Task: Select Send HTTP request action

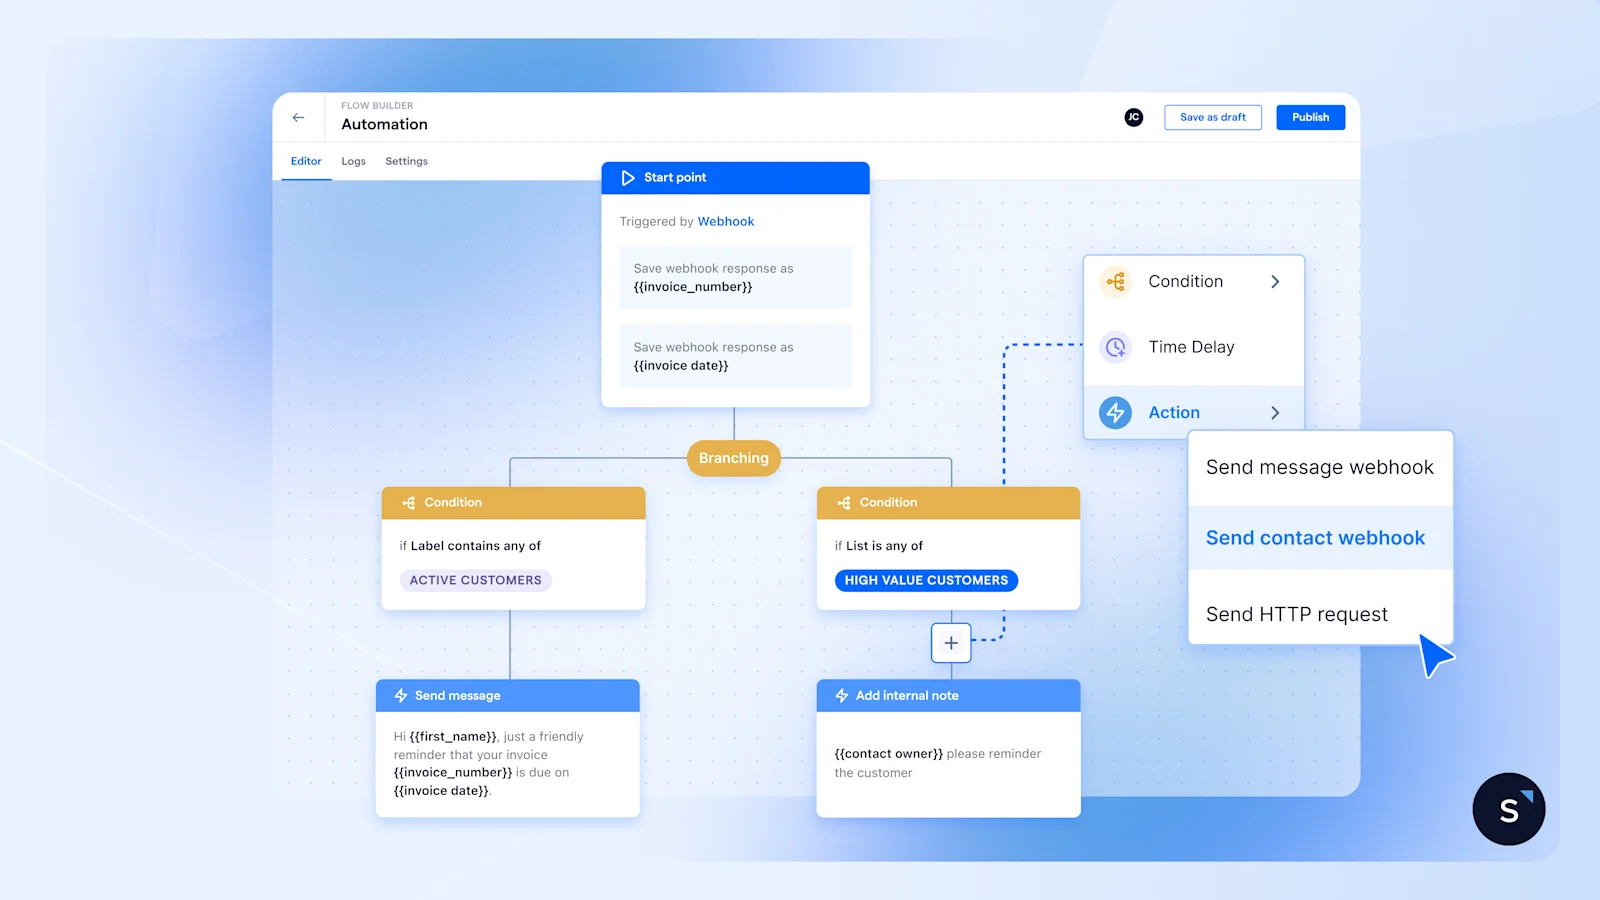Action: 1297,614
